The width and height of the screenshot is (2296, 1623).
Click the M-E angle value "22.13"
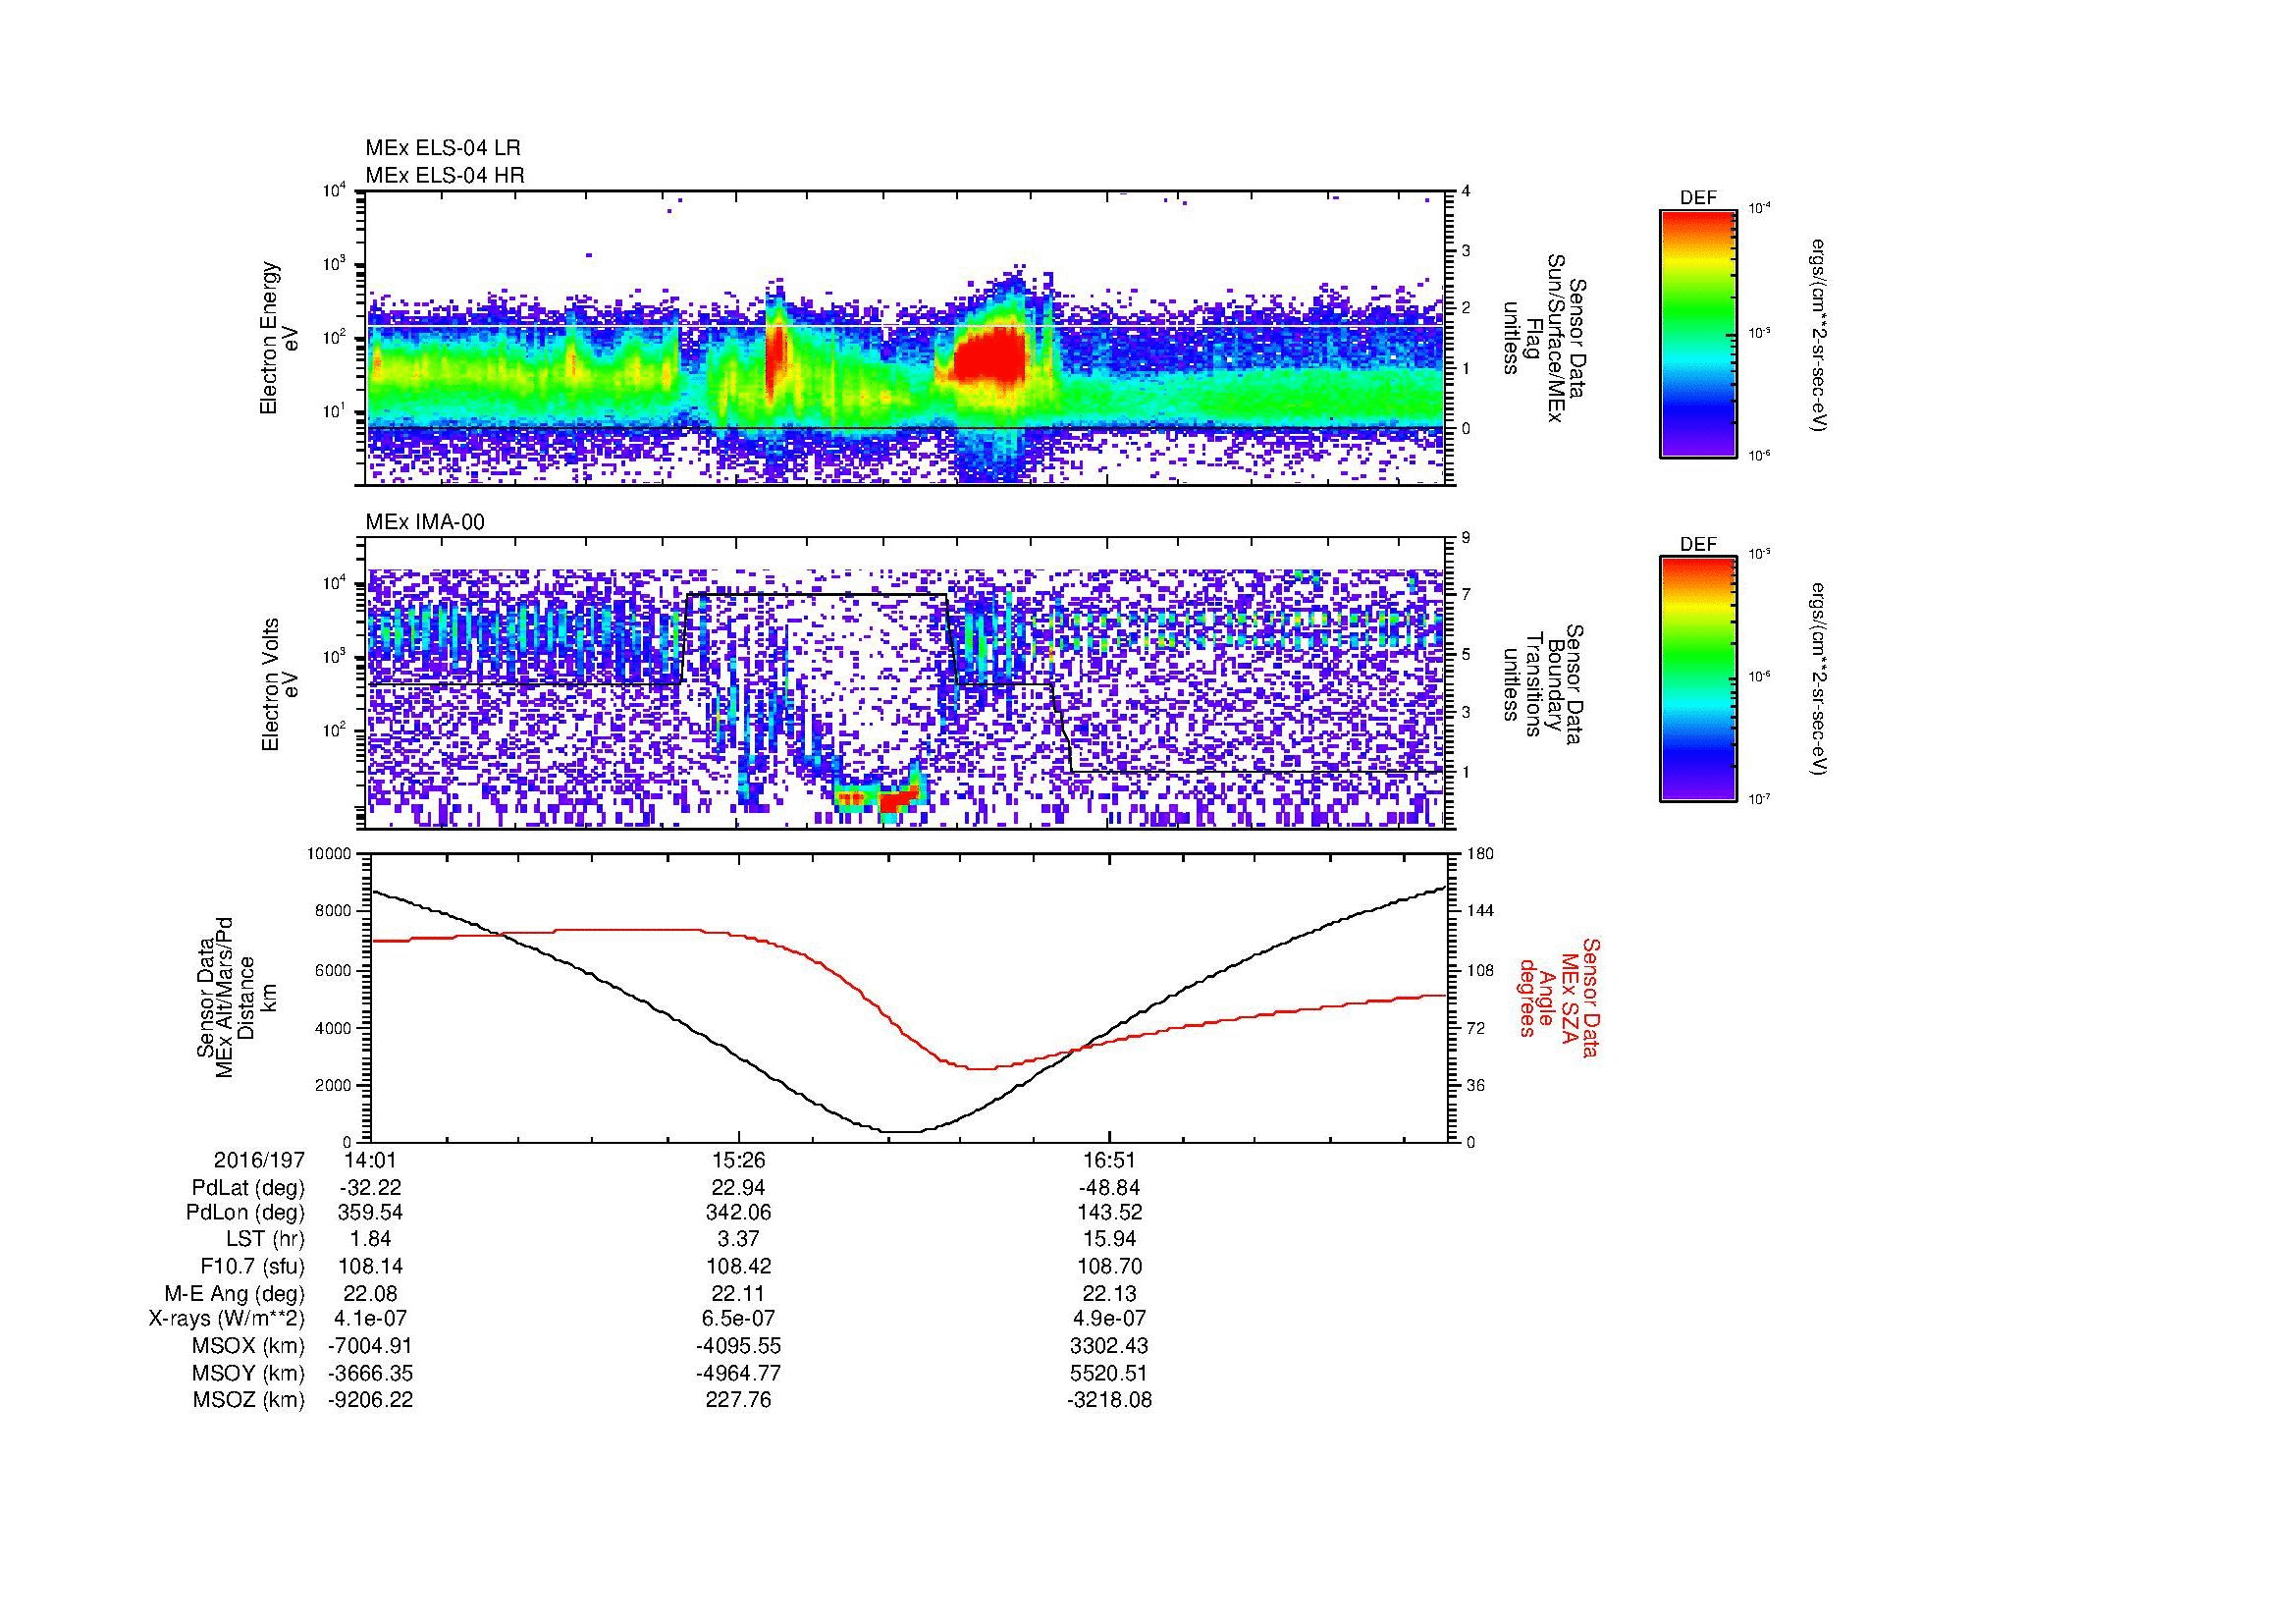point(1109,1294)
